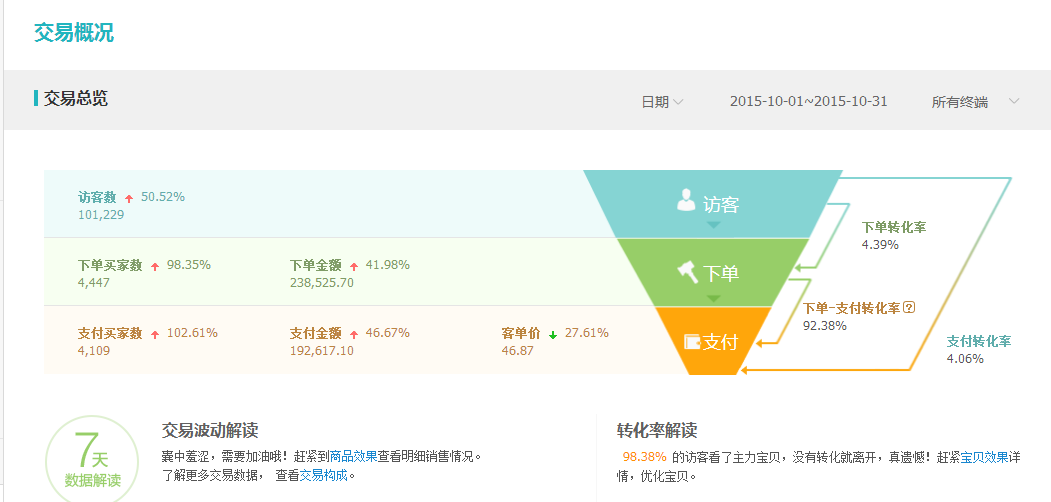This screenshot has height=502, width=1051.
Task: Open the 宝贝效果 link
Action: (984, 457)
